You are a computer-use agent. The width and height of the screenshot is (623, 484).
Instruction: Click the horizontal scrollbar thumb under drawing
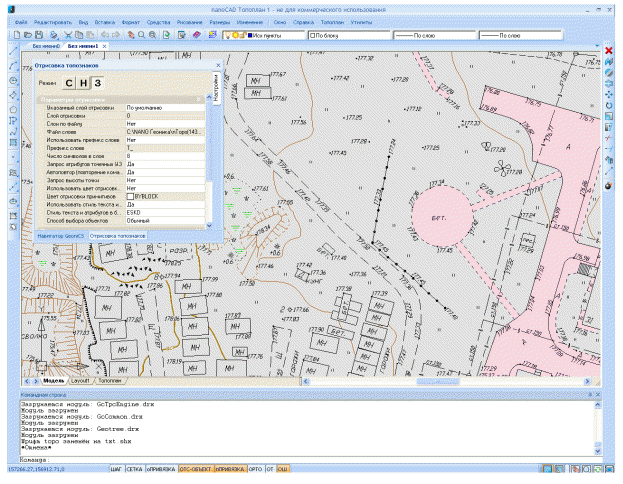(x=438, y=381)
